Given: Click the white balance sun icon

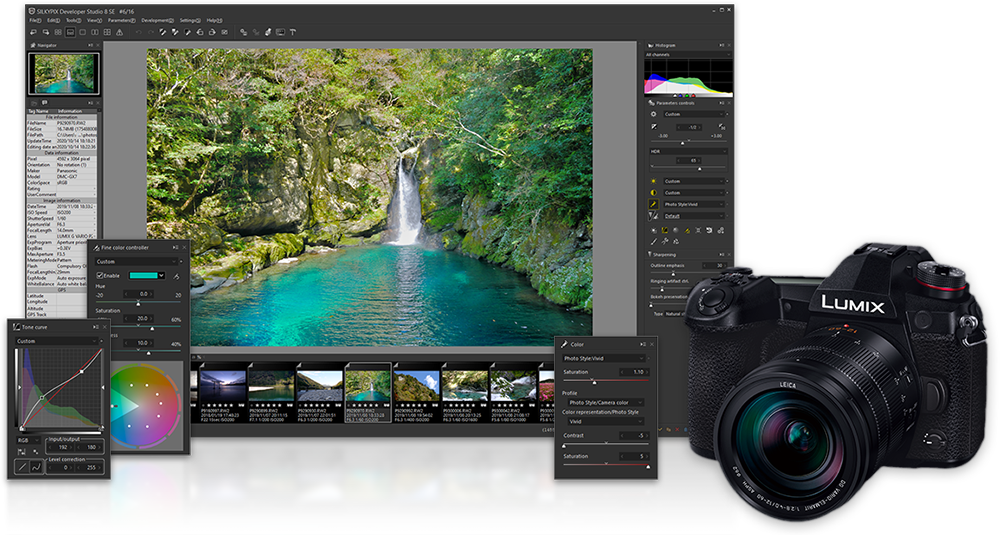Looking at the screenshot, I should click(654, 181).
